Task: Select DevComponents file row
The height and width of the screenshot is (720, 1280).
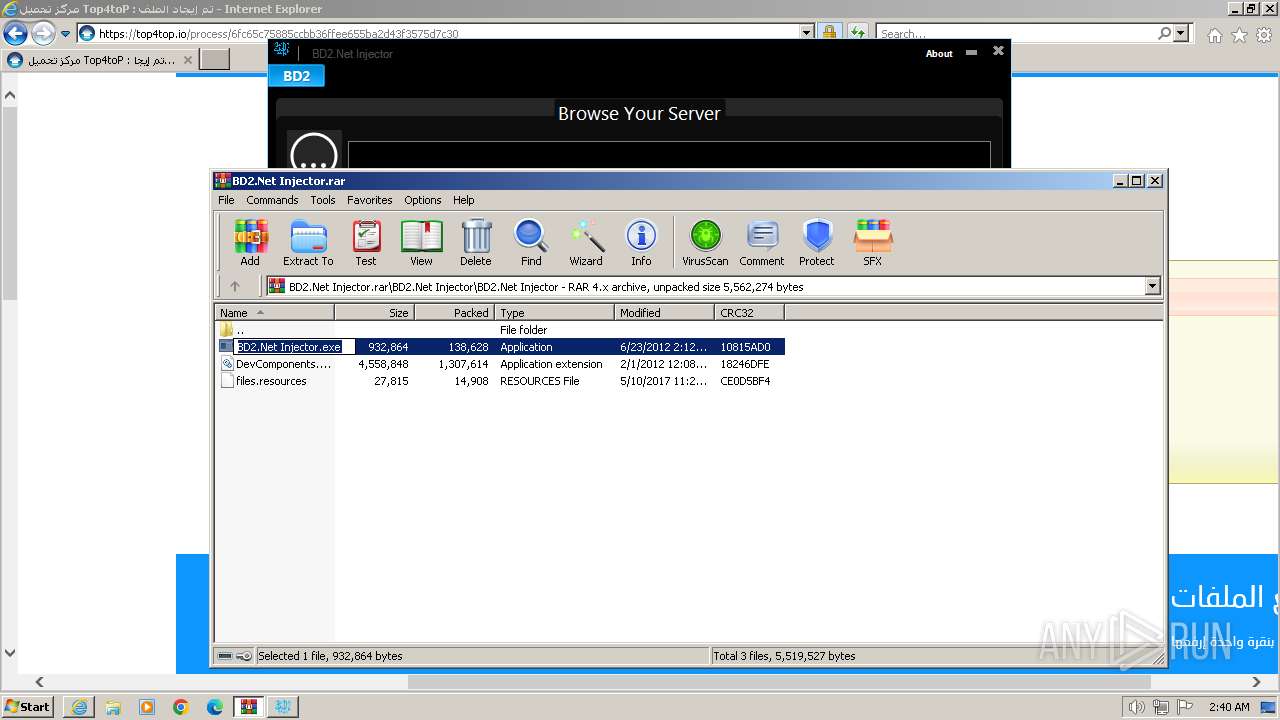Action: pyautogui.click(x=500, y=364)
